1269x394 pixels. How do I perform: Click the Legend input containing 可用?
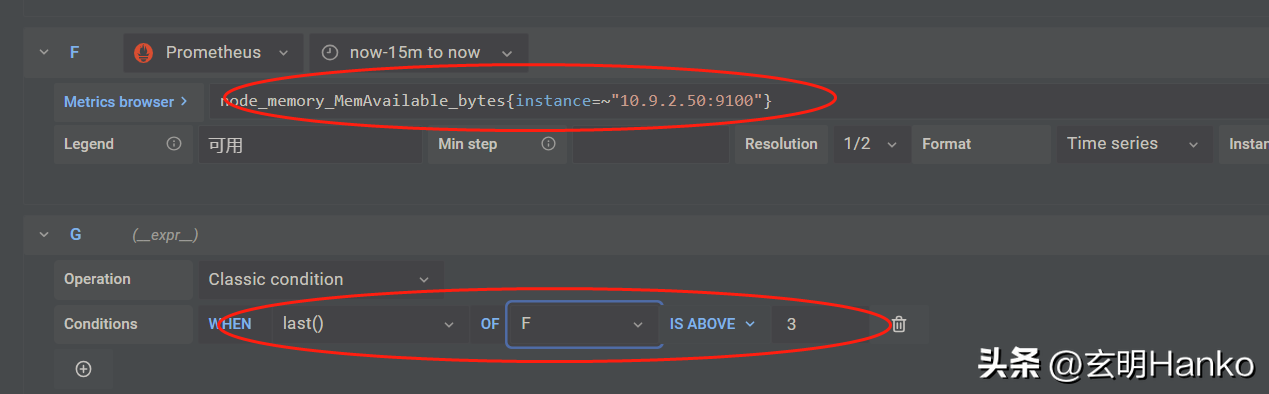point(309,144)
